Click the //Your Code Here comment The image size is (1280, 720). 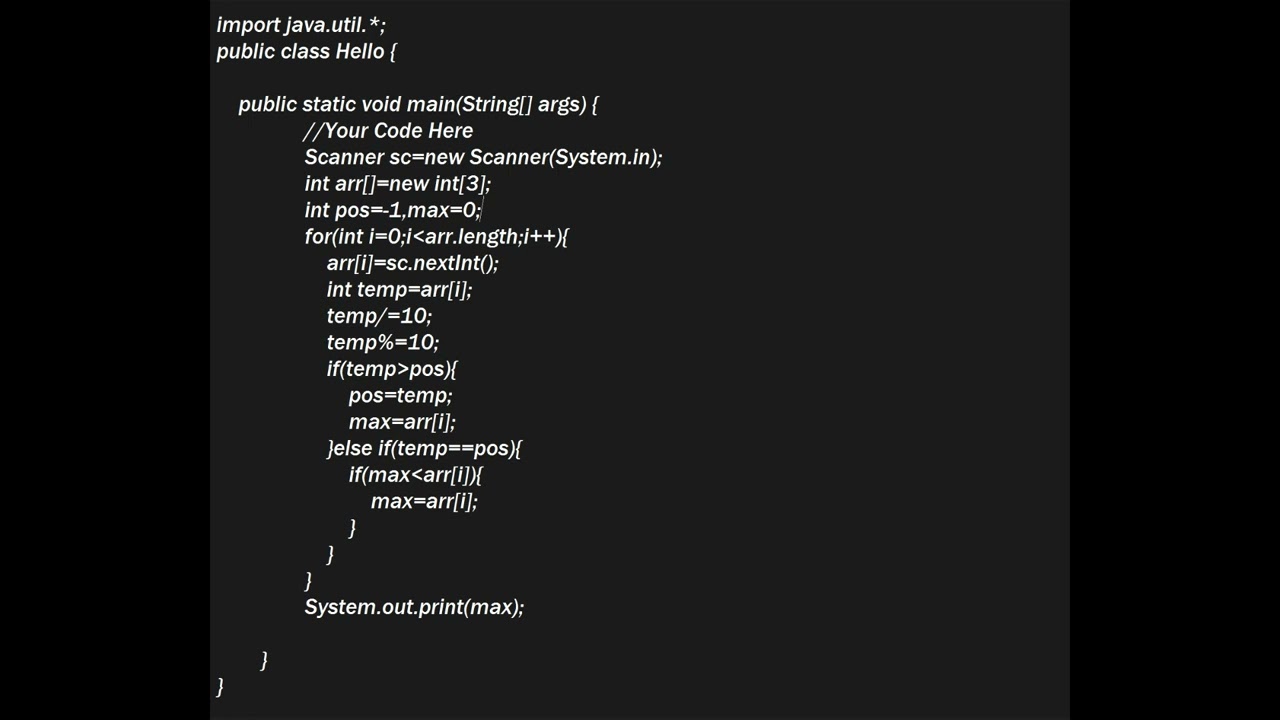click(x=388, y=131)
